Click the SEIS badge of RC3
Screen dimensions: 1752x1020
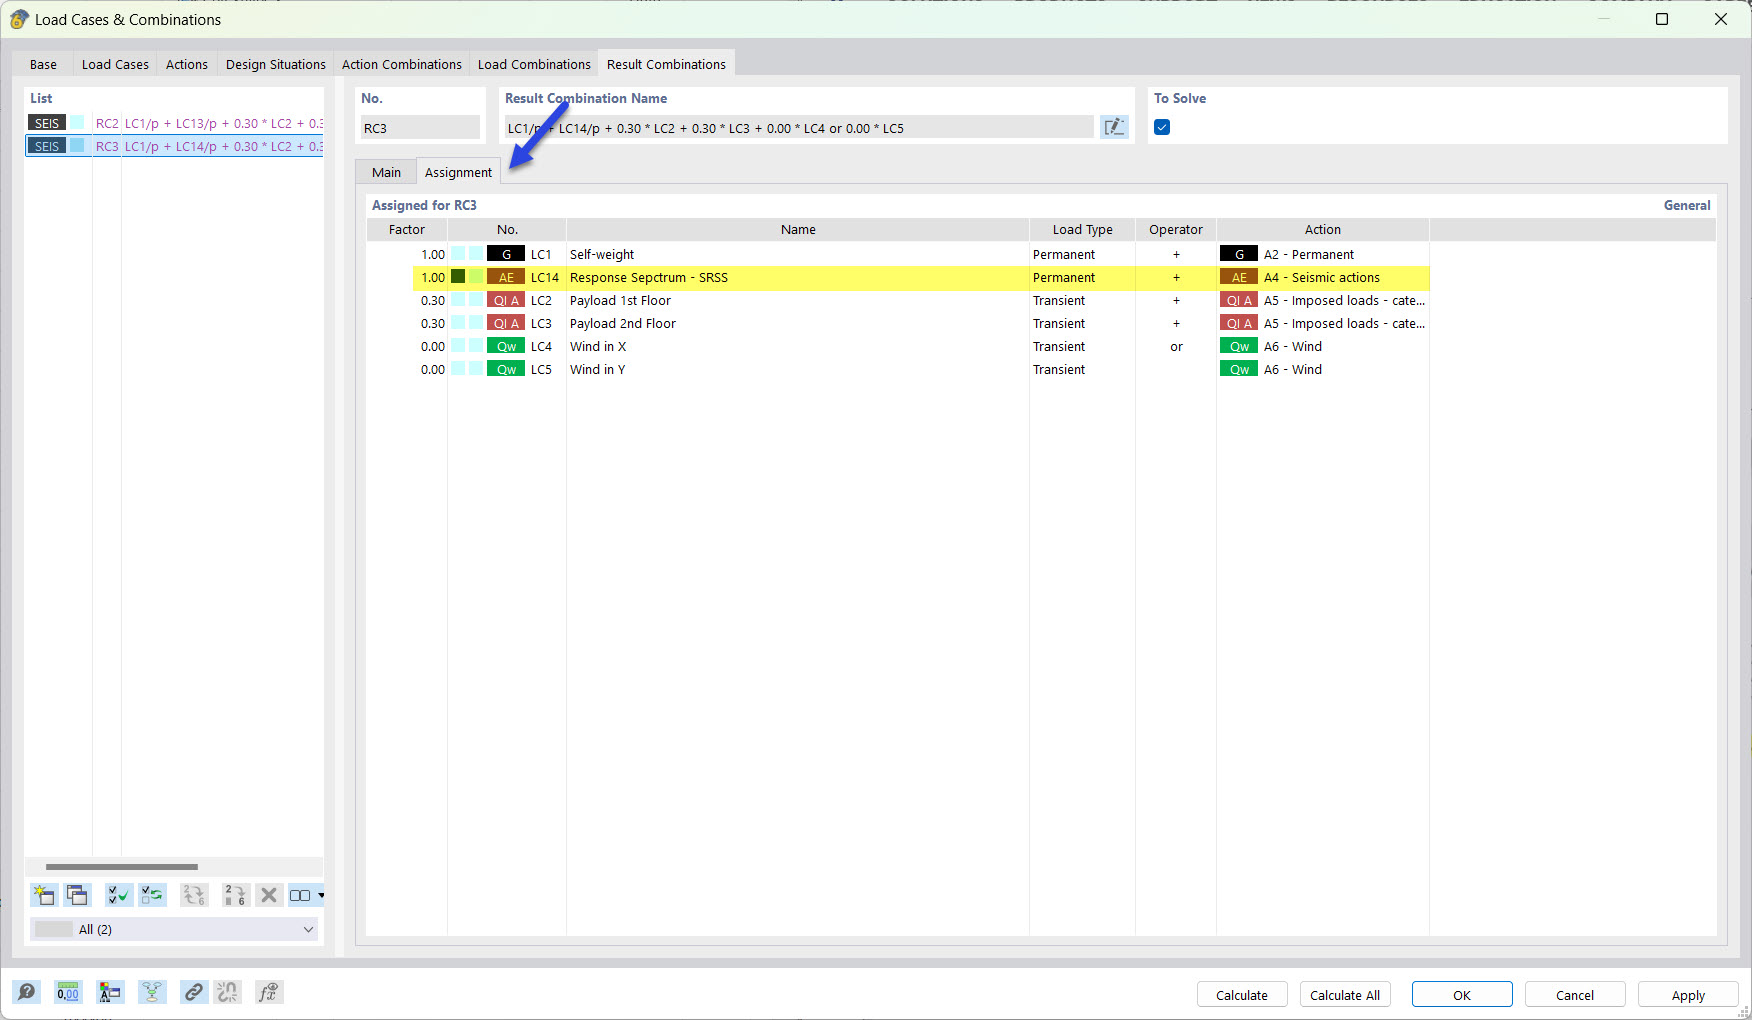tap(47, 146)
